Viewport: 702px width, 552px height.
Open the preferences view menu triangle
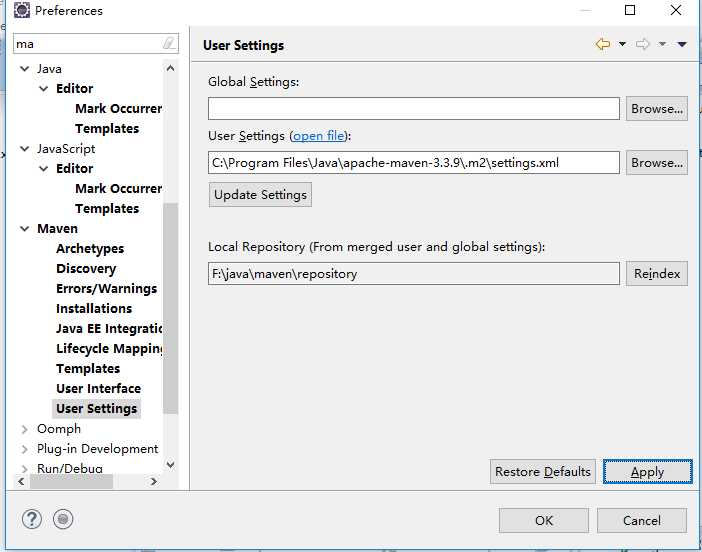pyautogui.click(x=682, y=44)
